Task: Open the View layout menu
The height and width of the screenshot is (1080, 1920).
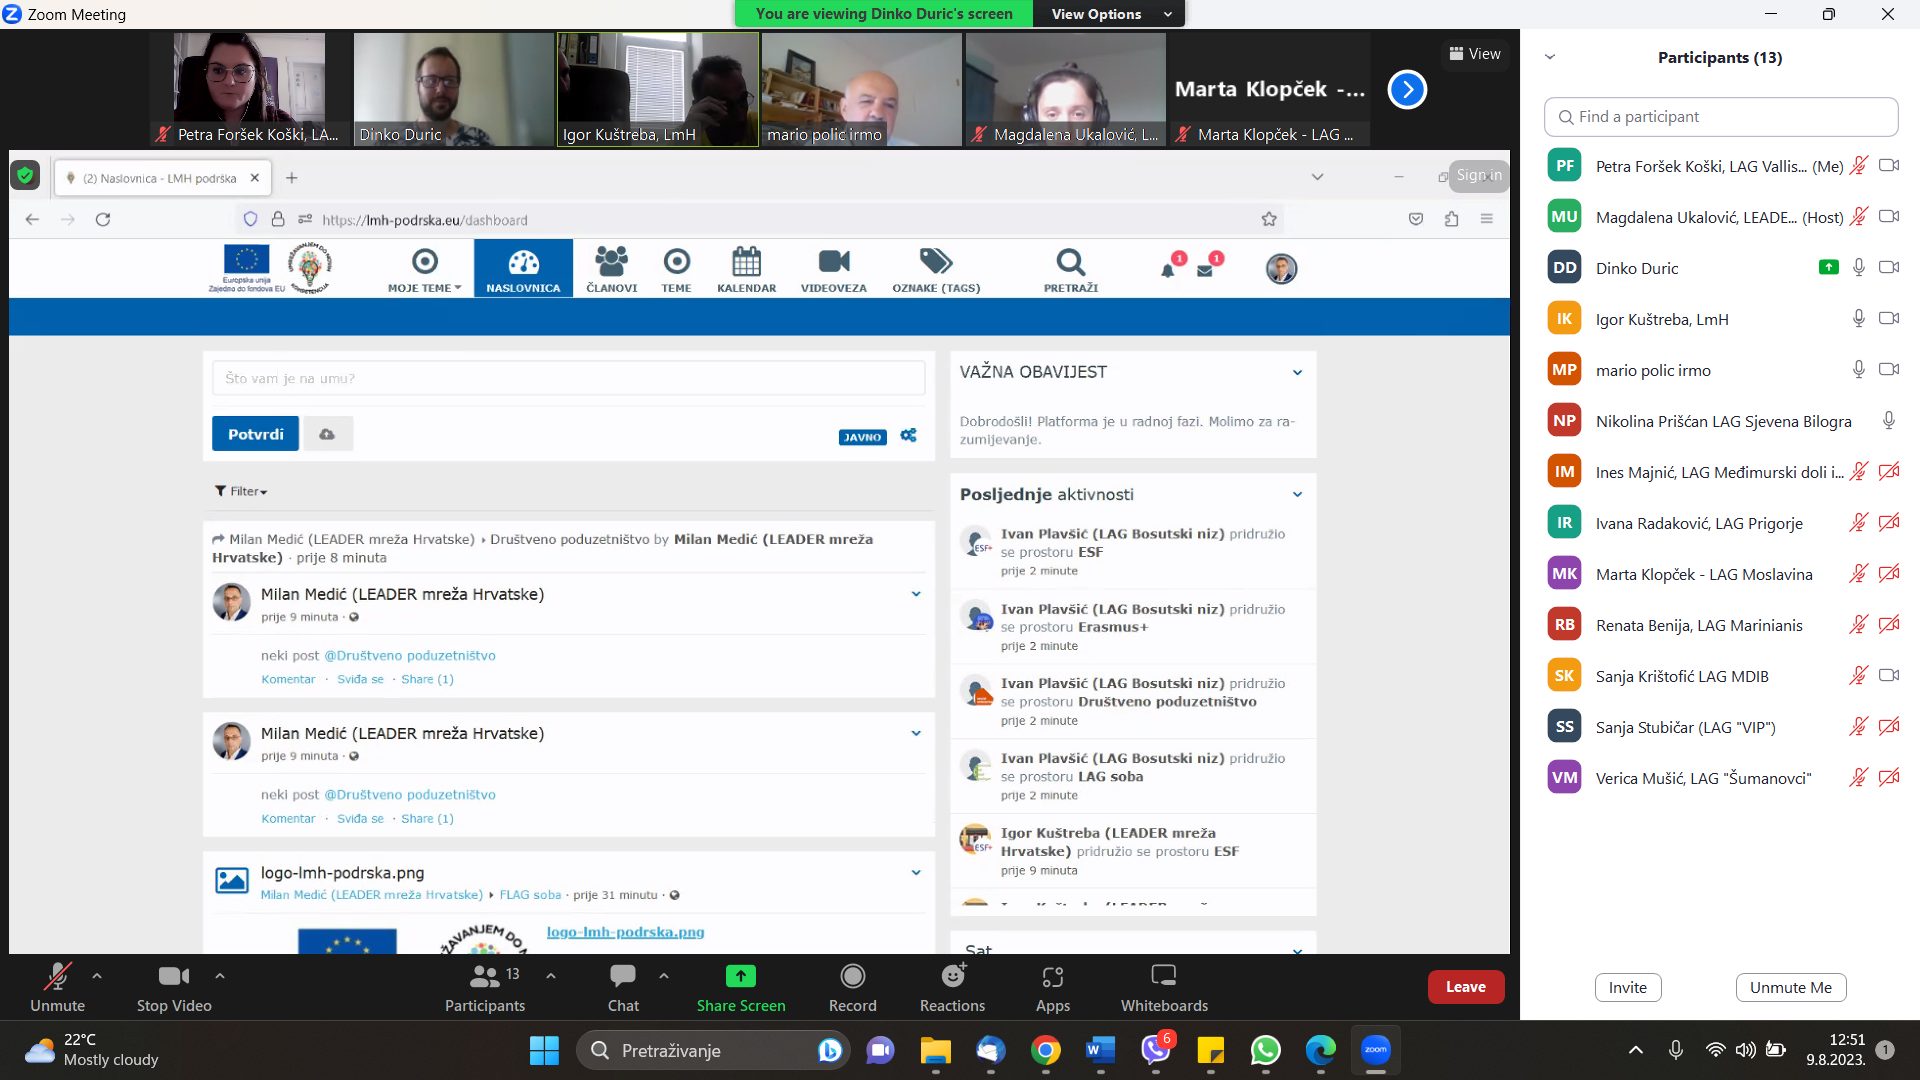Action: (x=1475, y=54)
